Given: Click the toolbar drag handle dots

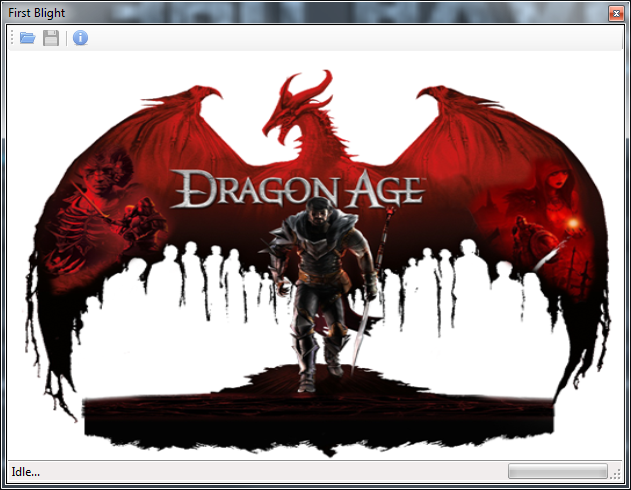Looking at the screenshot, I should pos(12,38).
